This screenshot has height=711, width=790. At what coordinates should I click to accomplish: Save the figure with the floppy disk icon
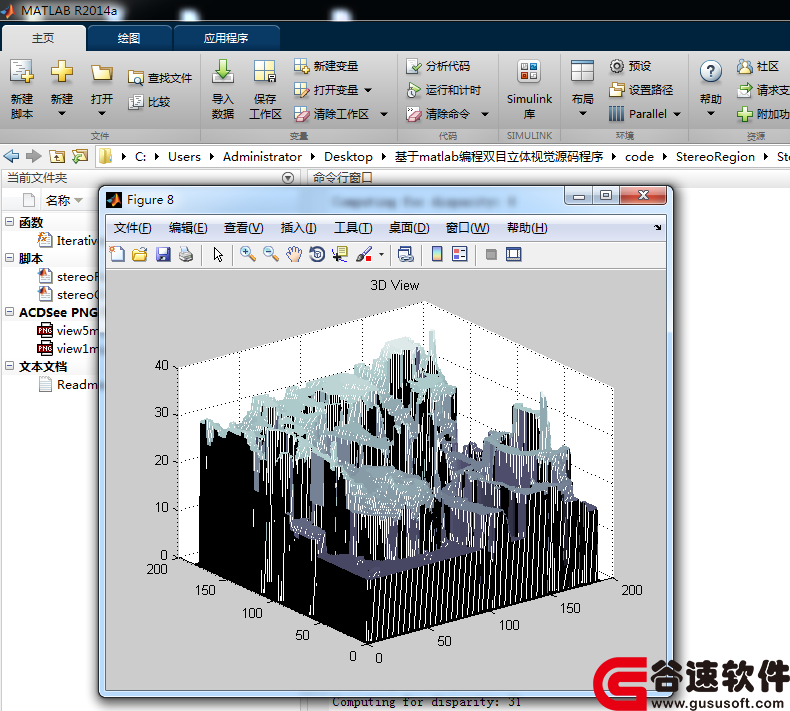(163, 254)
